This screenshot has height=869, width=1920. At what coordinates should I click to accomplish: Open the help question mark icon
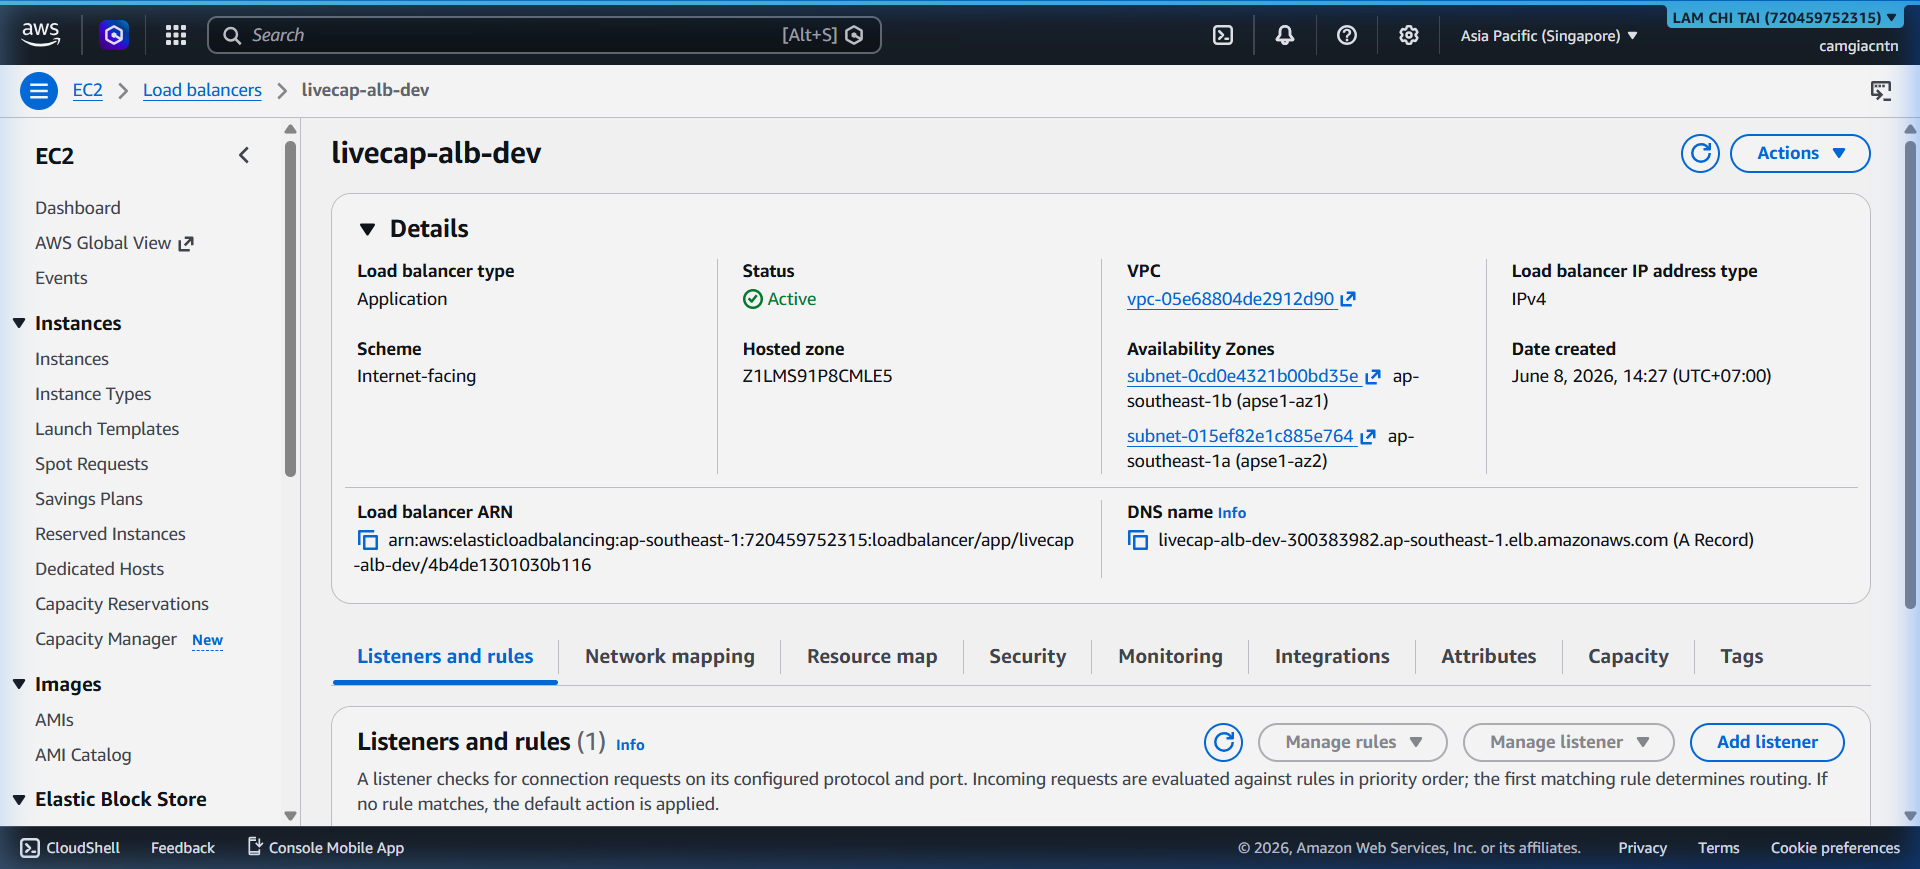click(1346, 35)
